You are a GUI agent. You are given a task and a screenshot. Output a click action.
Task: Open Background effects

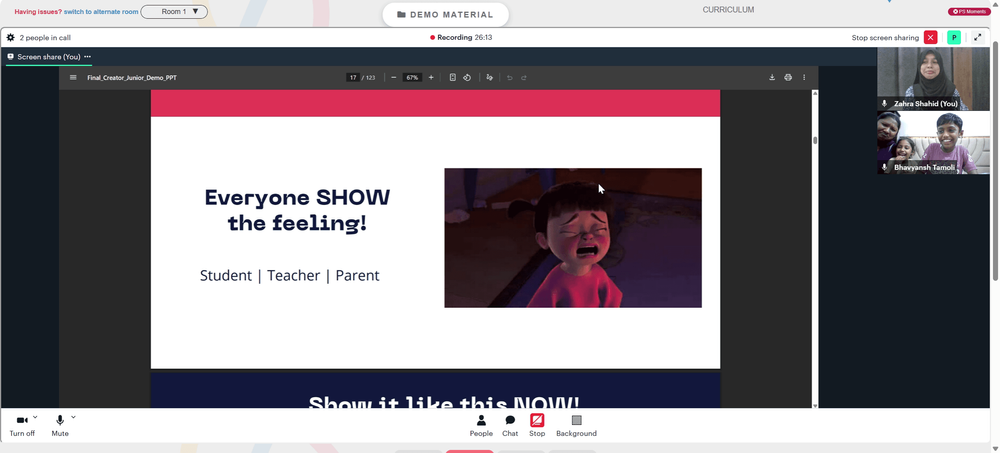point(577,426)
